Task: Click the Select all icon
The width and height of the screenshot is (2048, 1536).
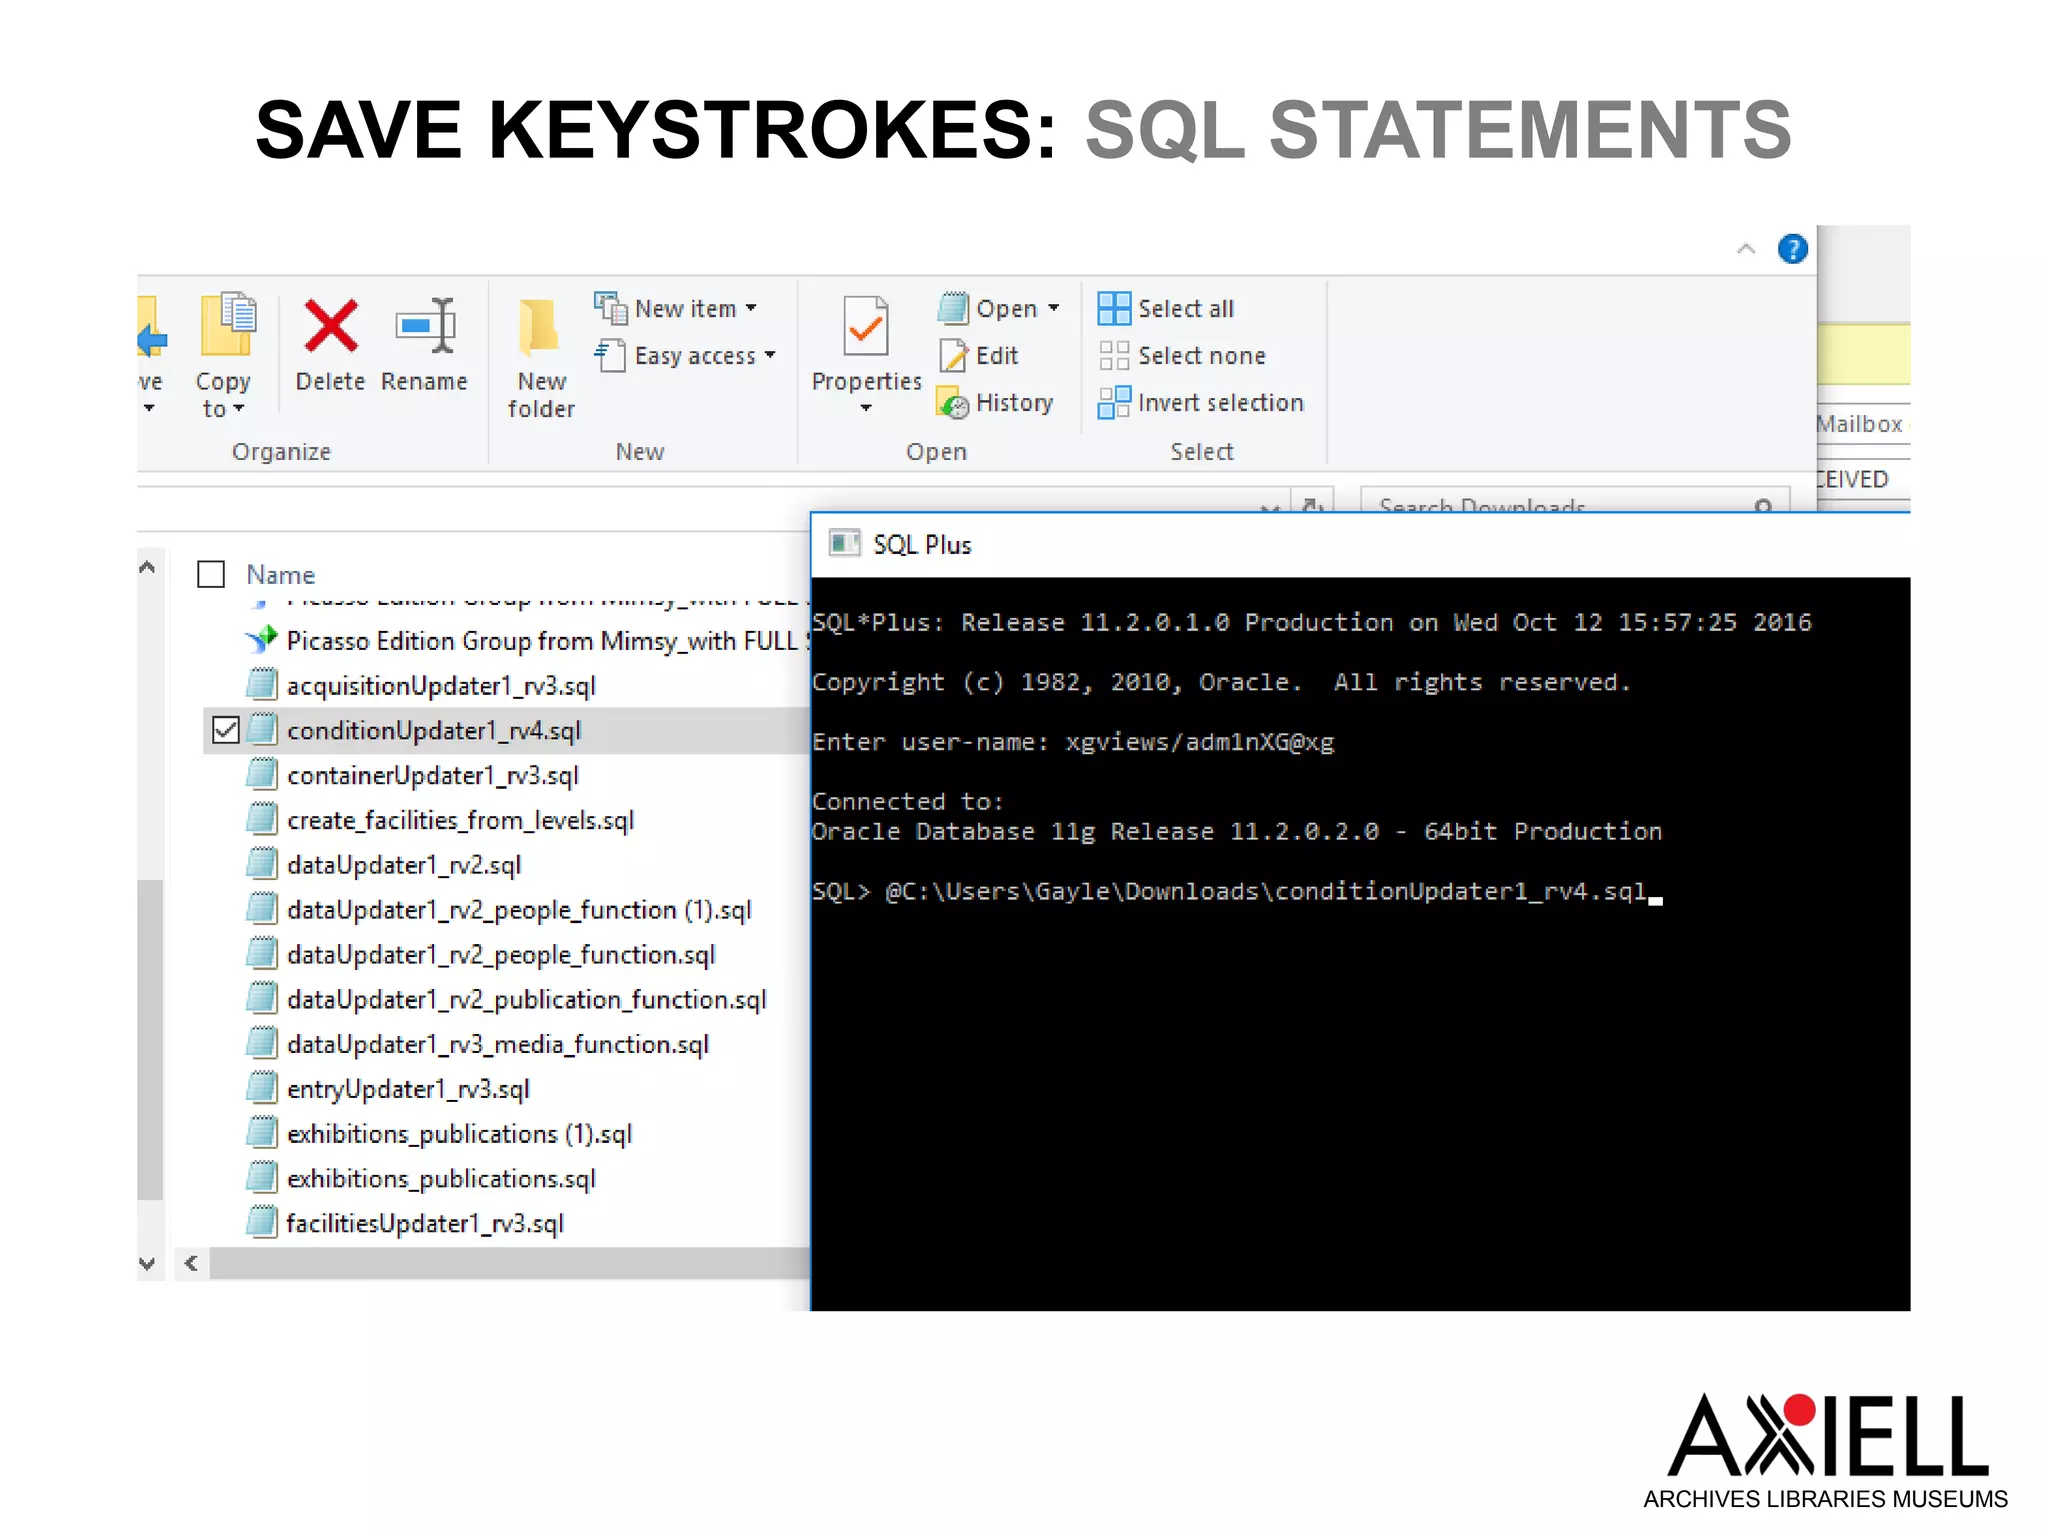Action: tap(1113, 309)
